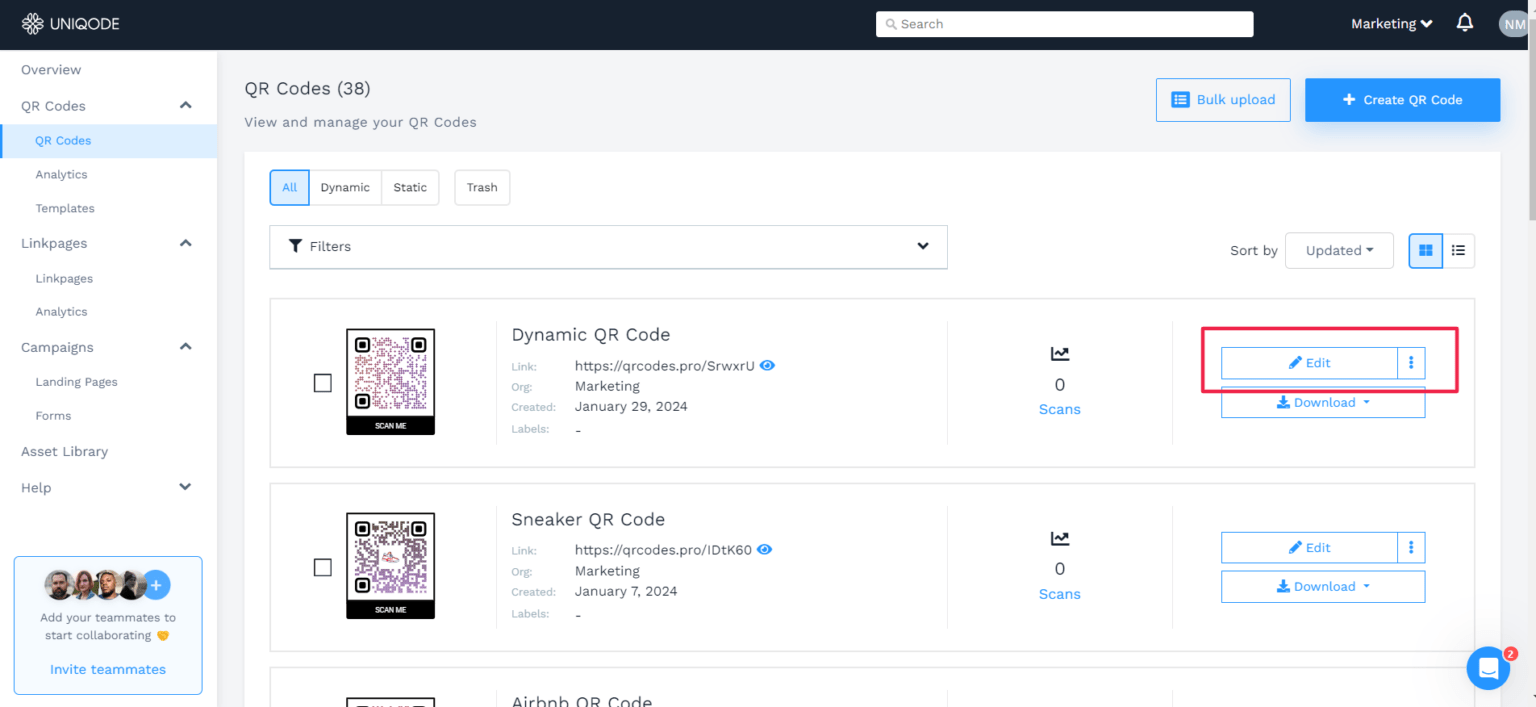The width and height of the screenshot is (1536, 707).
Task: Open Invite teammates link
Action: point(107,669)
